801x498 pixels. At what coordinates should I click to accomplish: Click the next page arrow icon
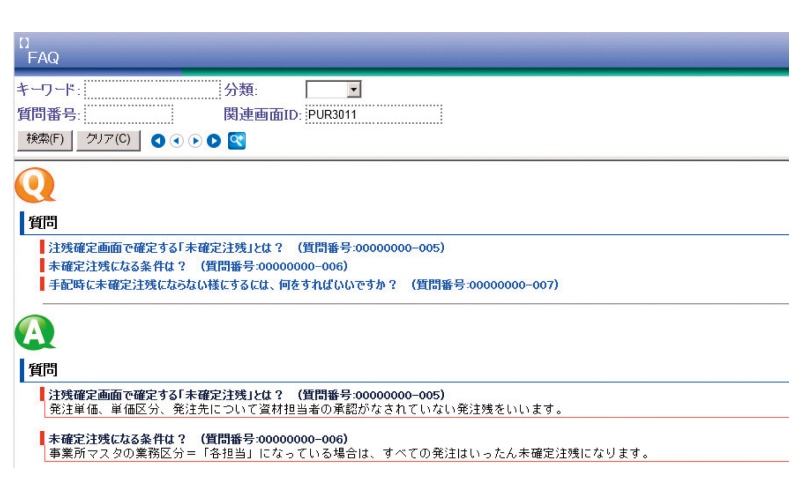(x=194, y=141)
